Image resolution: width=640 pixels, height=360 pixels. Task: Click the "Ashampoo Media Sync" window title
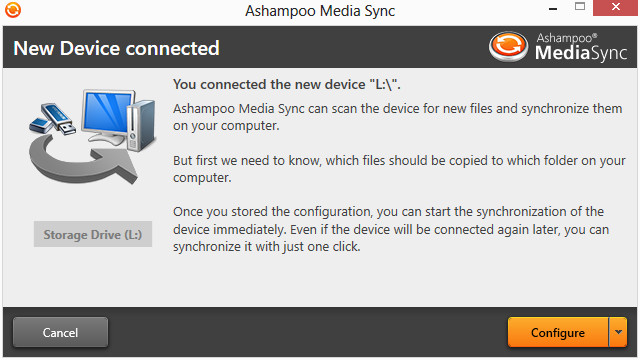320,11
